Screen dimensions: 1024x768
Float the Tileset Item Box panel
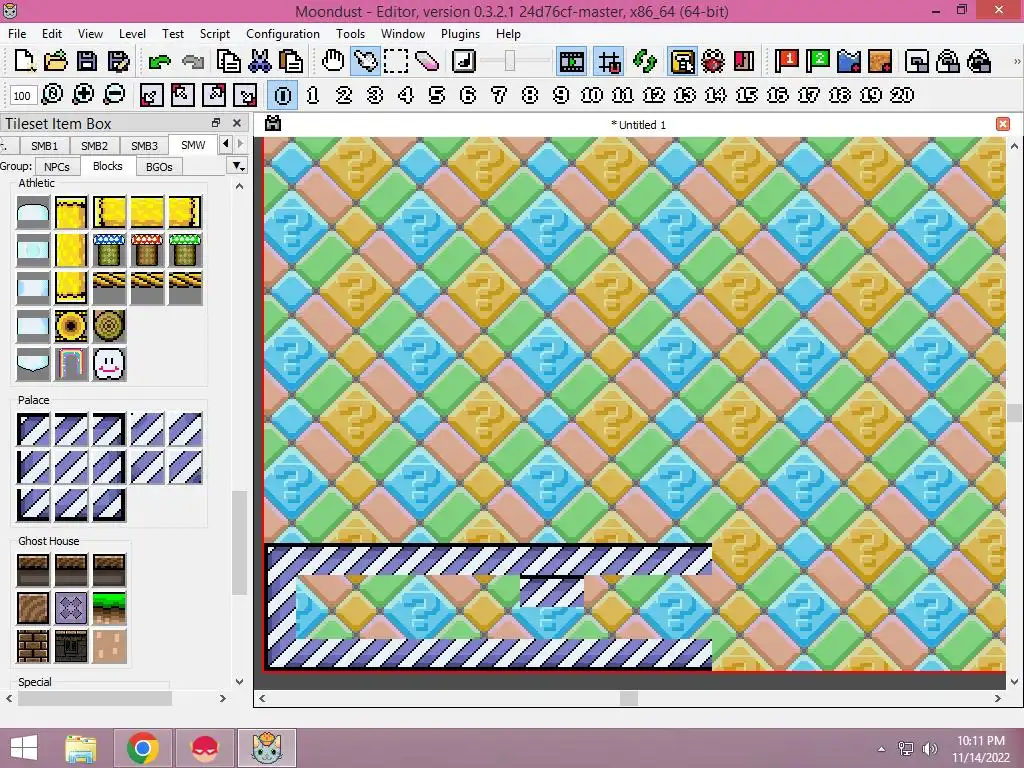(216, 123)
